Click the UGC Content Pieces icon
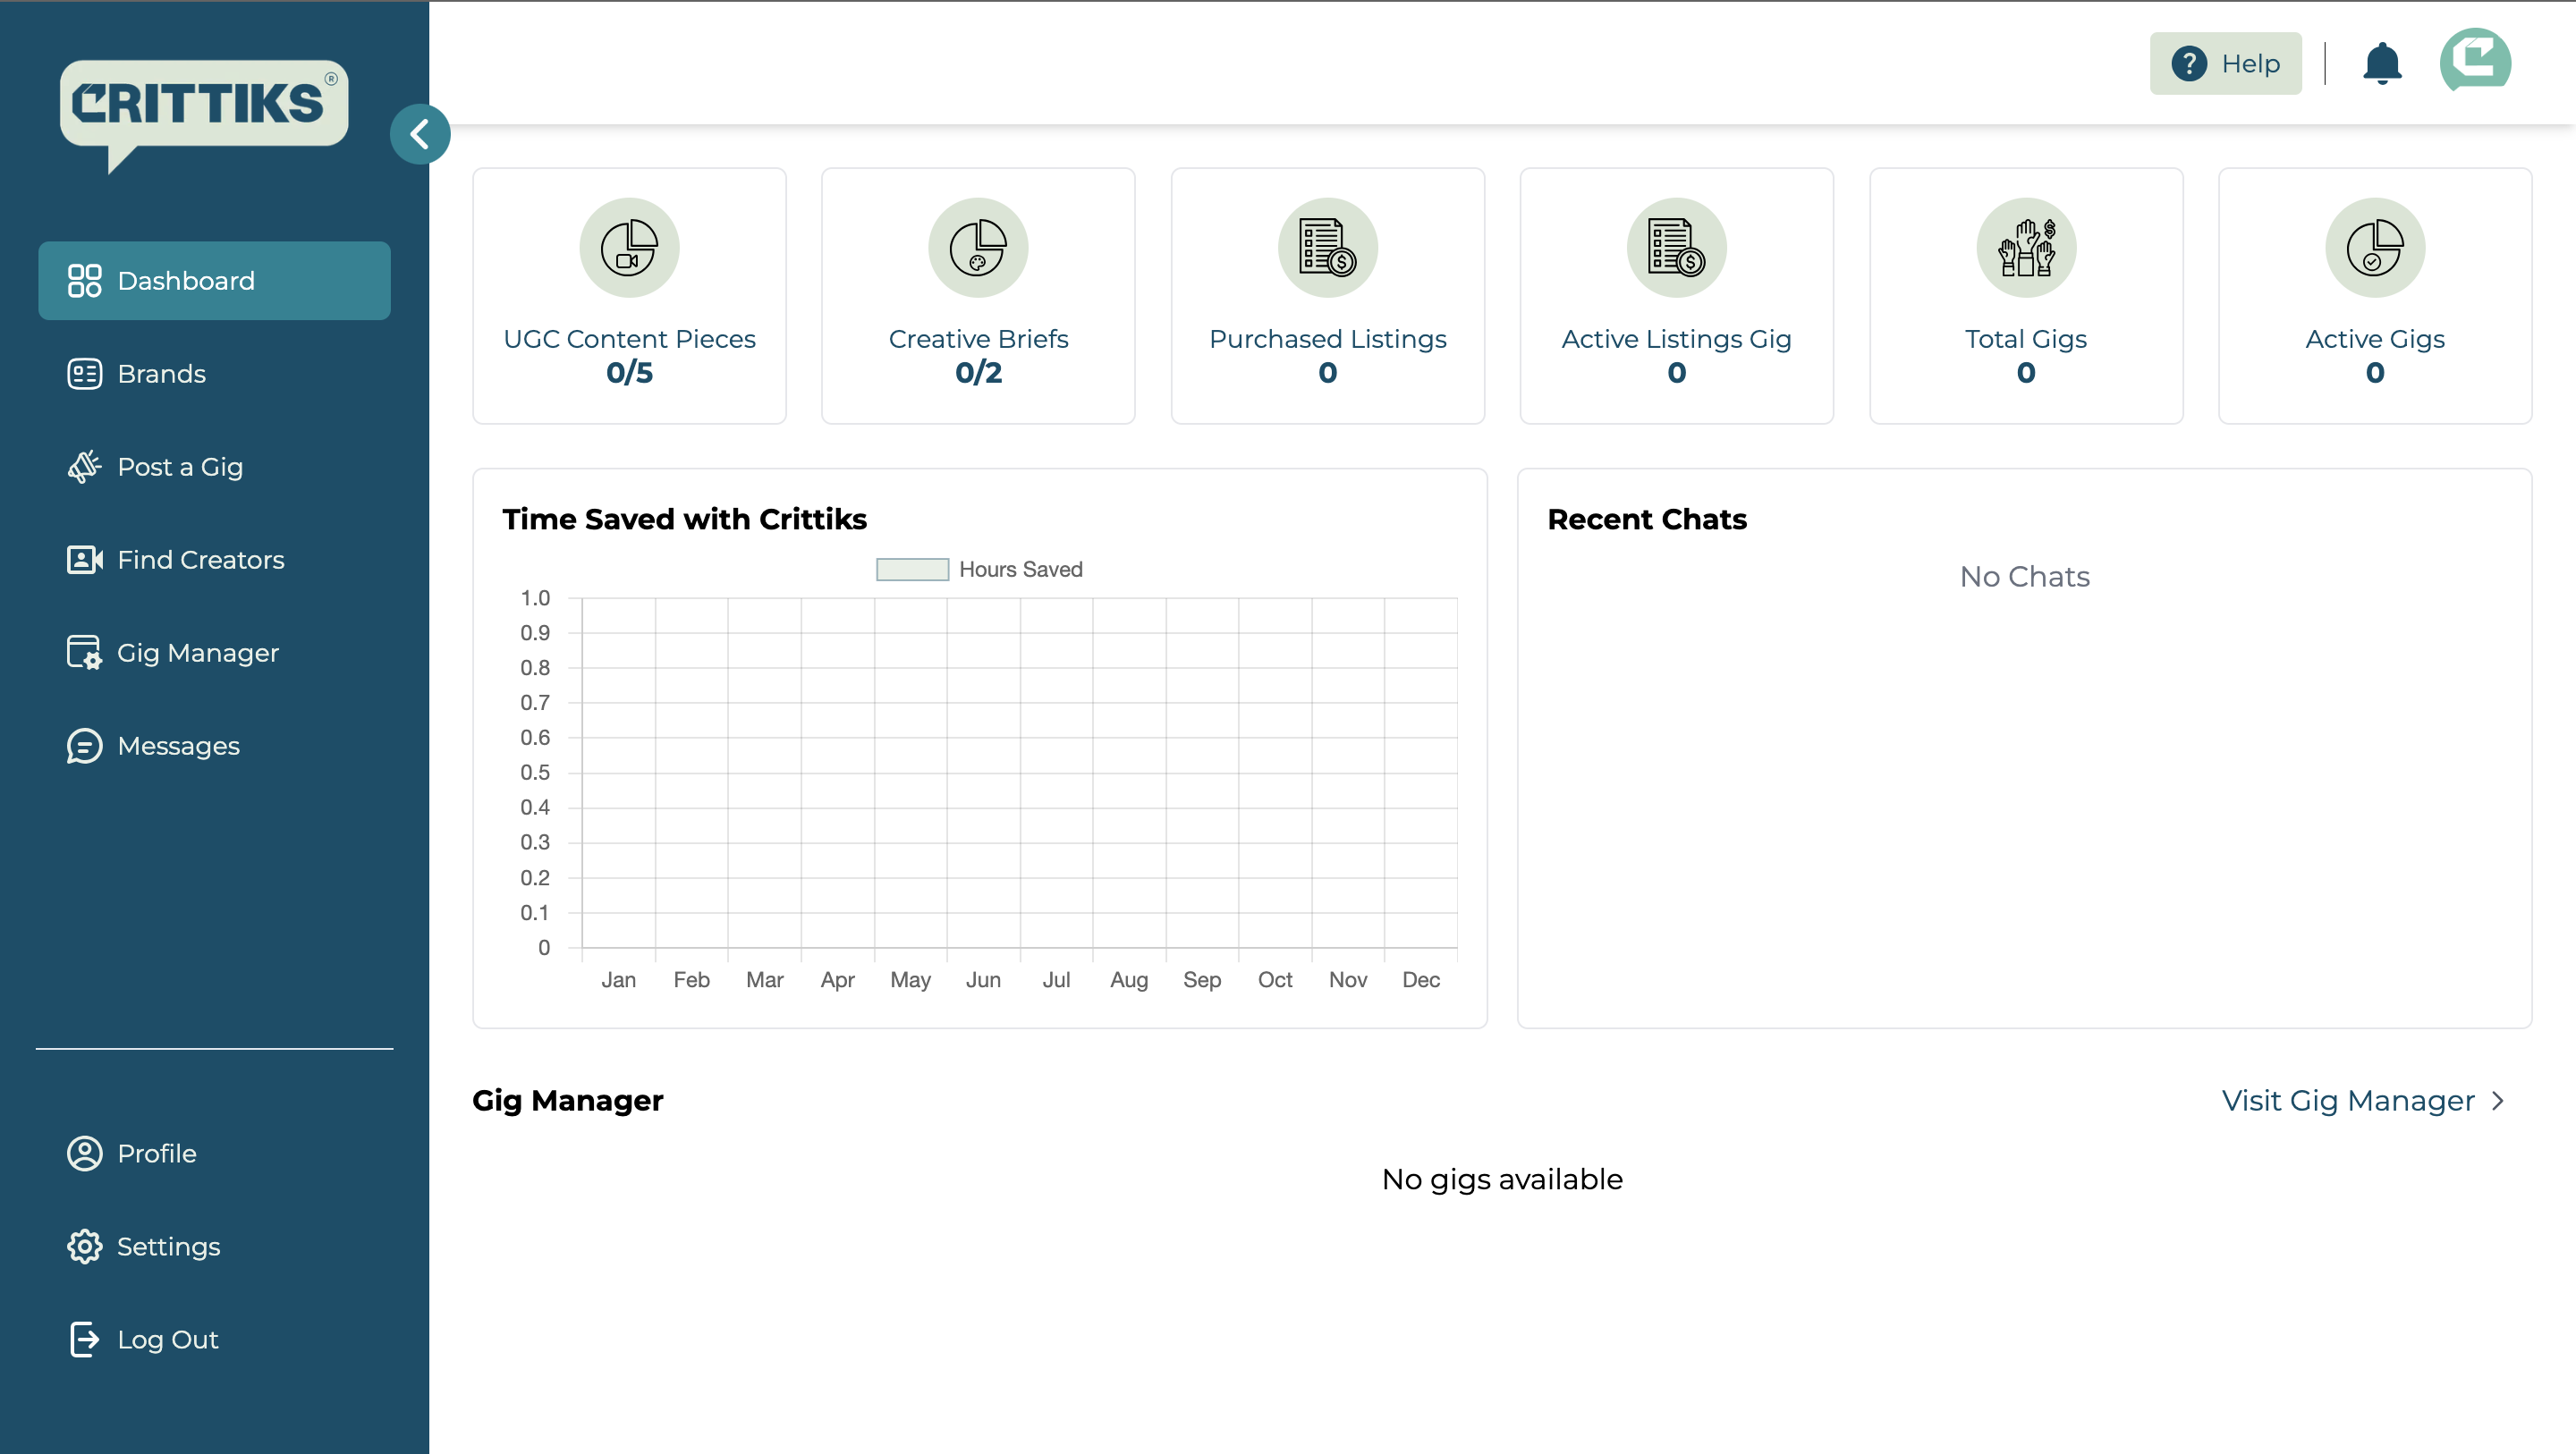This screenshot has width=2576, height=1454. click(629, 248)
